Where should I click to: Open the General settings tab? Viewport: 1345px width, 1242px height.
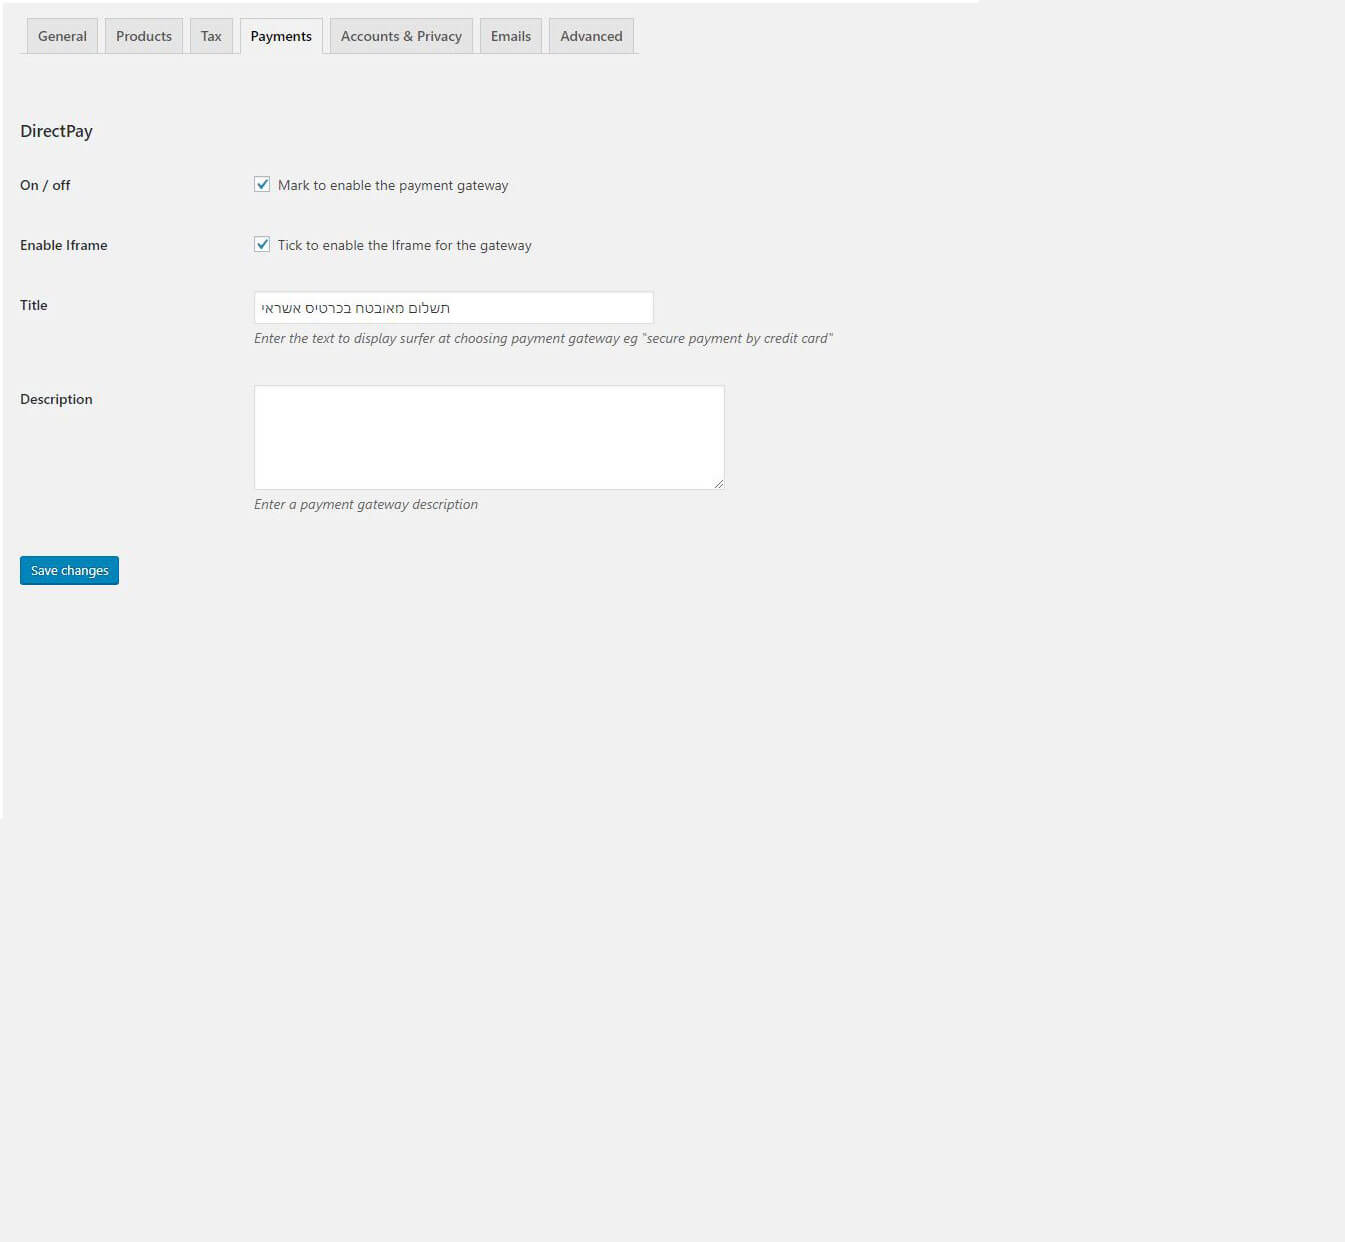coord(62,36)
